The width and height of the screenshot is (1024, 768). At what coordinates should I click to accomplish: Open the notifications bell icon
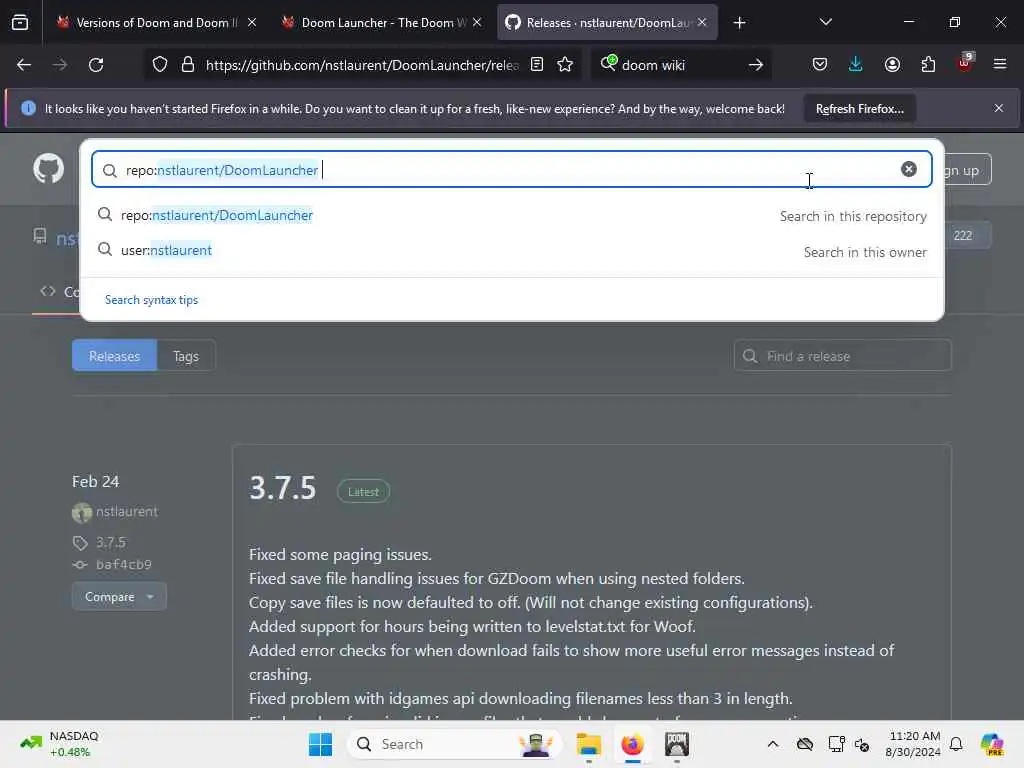tap(956, 744)
